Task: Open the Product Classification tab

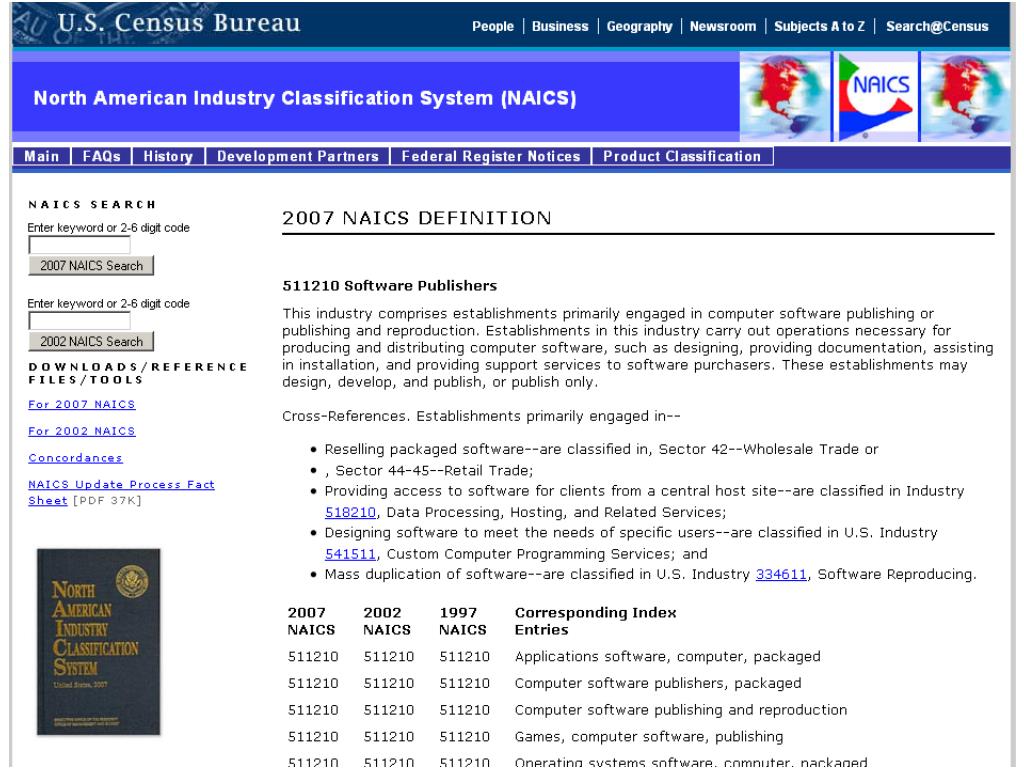Action: click(x=682, y=156)
